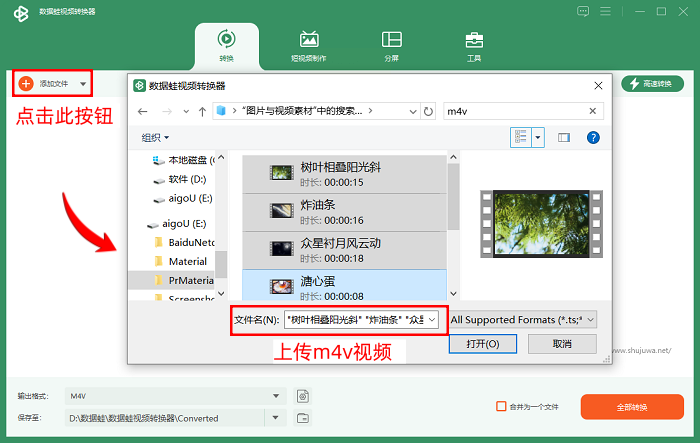
Task: Open recent locations dropdown in dialog
Action: pos(186,111)
